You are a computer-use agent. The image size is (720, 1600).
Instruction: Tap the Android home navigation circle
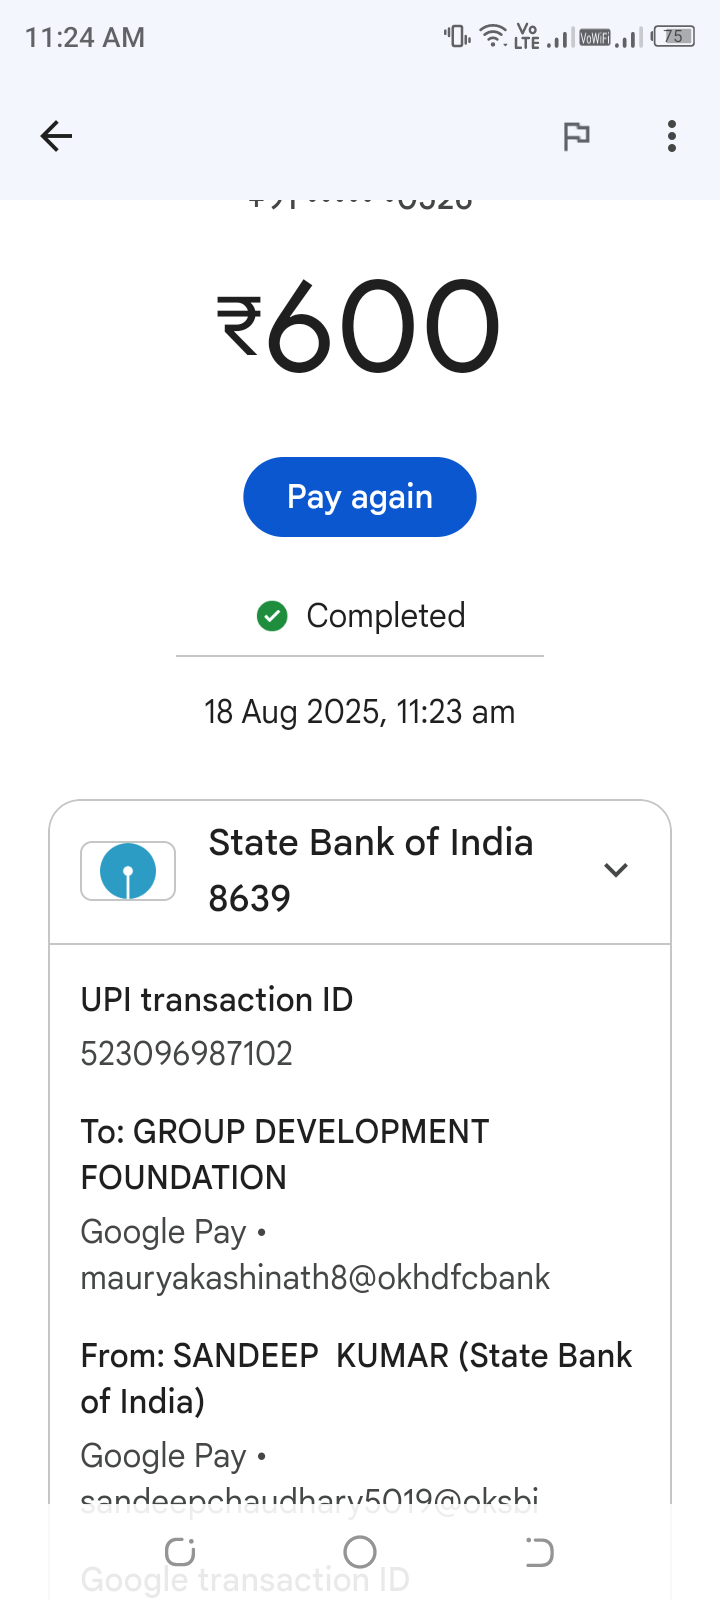[x=360, y=1552]
